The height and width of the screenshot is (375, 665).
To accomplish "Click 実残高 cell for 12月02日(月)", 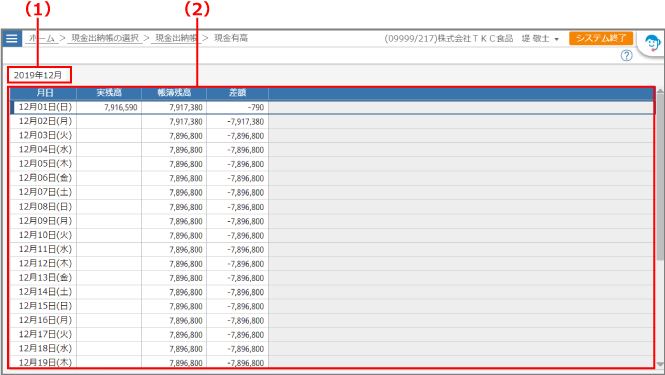I will click(109, 121).
